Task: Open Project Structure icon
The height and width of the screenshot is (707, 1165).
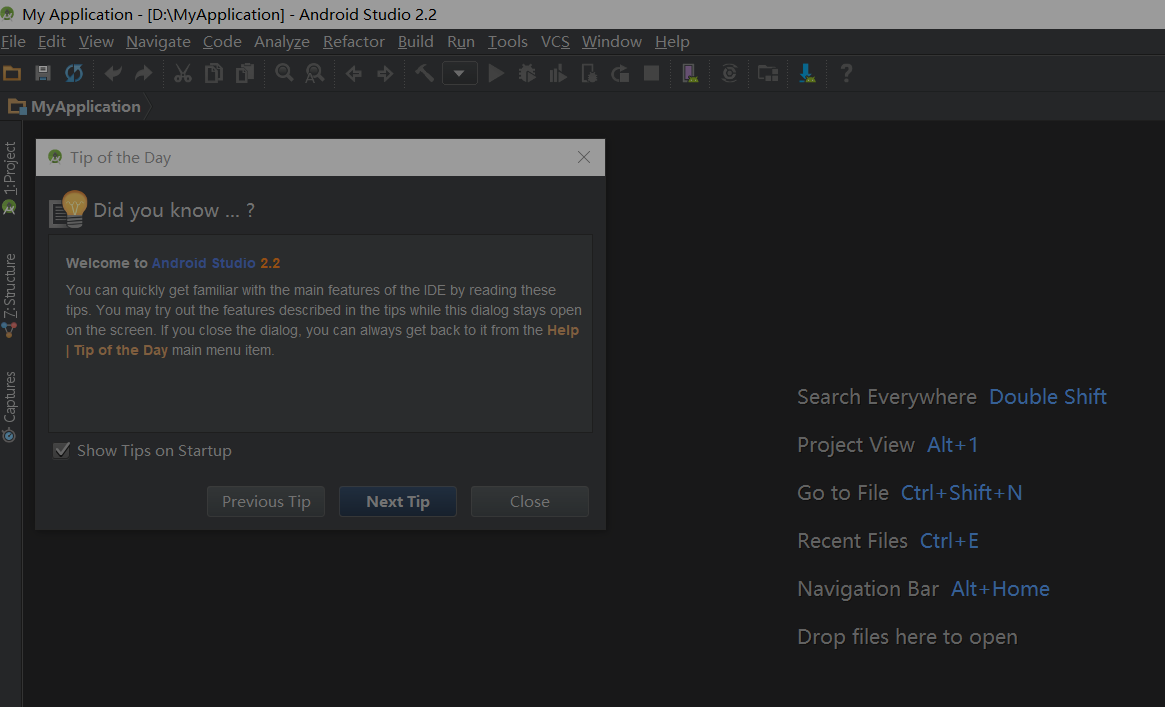Action: tap(768, 74)
